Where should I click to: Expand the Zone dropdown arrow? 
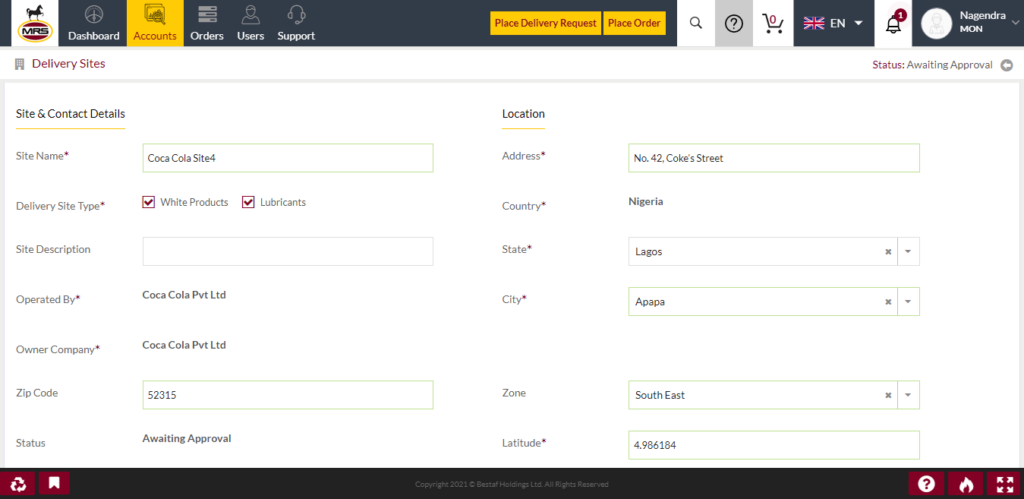[908, 395]
